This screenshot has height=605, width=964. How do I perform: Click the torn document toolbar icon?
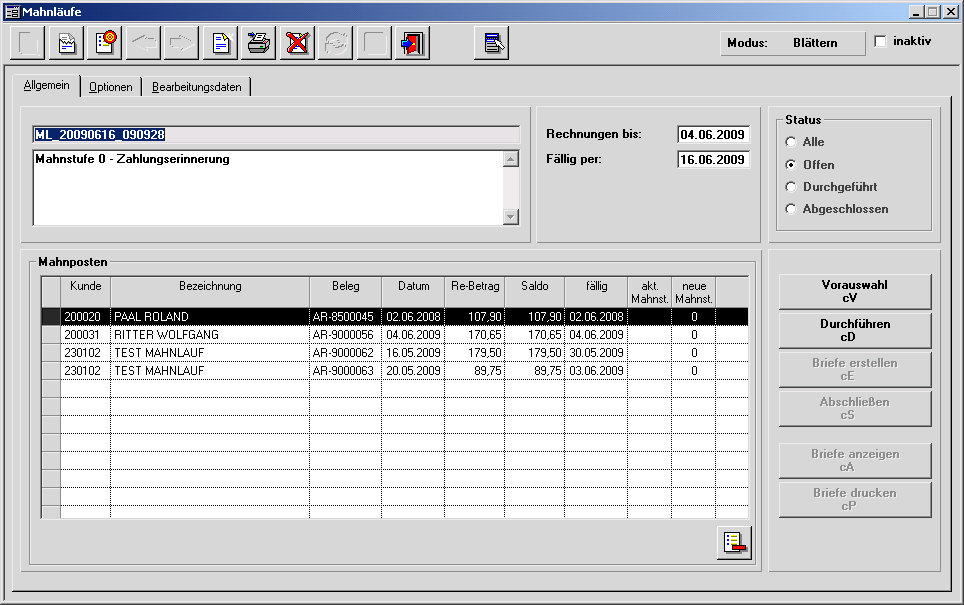coord(67,44)
